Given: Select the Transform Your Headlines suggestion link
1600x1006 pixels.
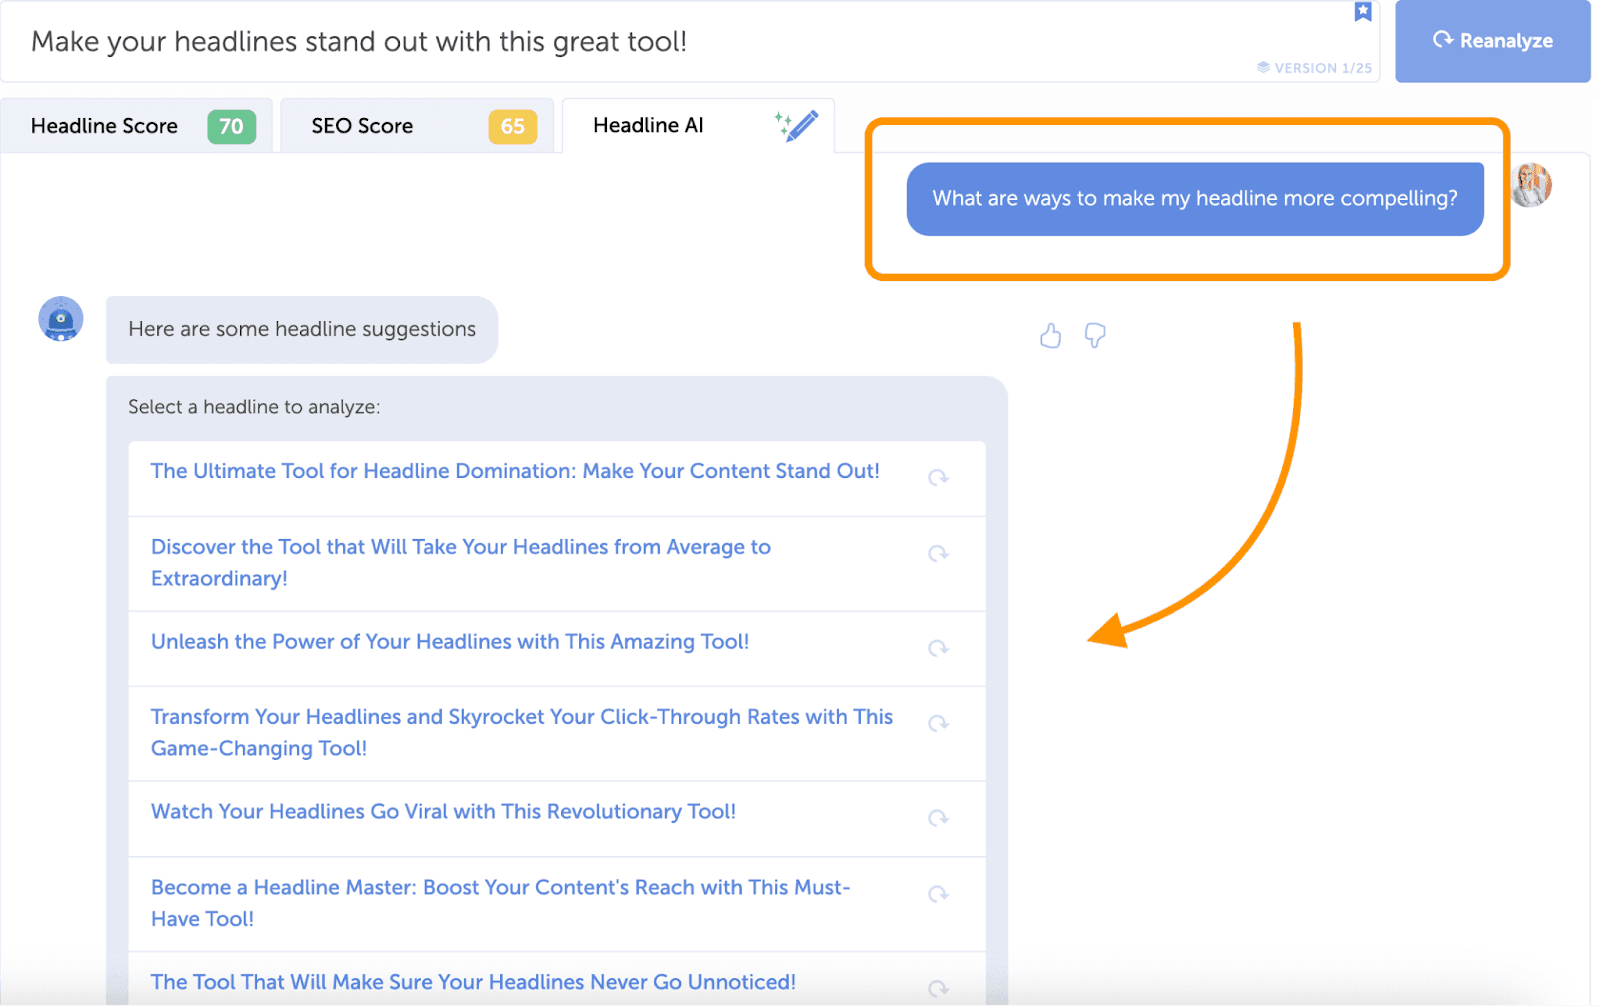Looking at the screenshot, I should (x=521, y=732).
